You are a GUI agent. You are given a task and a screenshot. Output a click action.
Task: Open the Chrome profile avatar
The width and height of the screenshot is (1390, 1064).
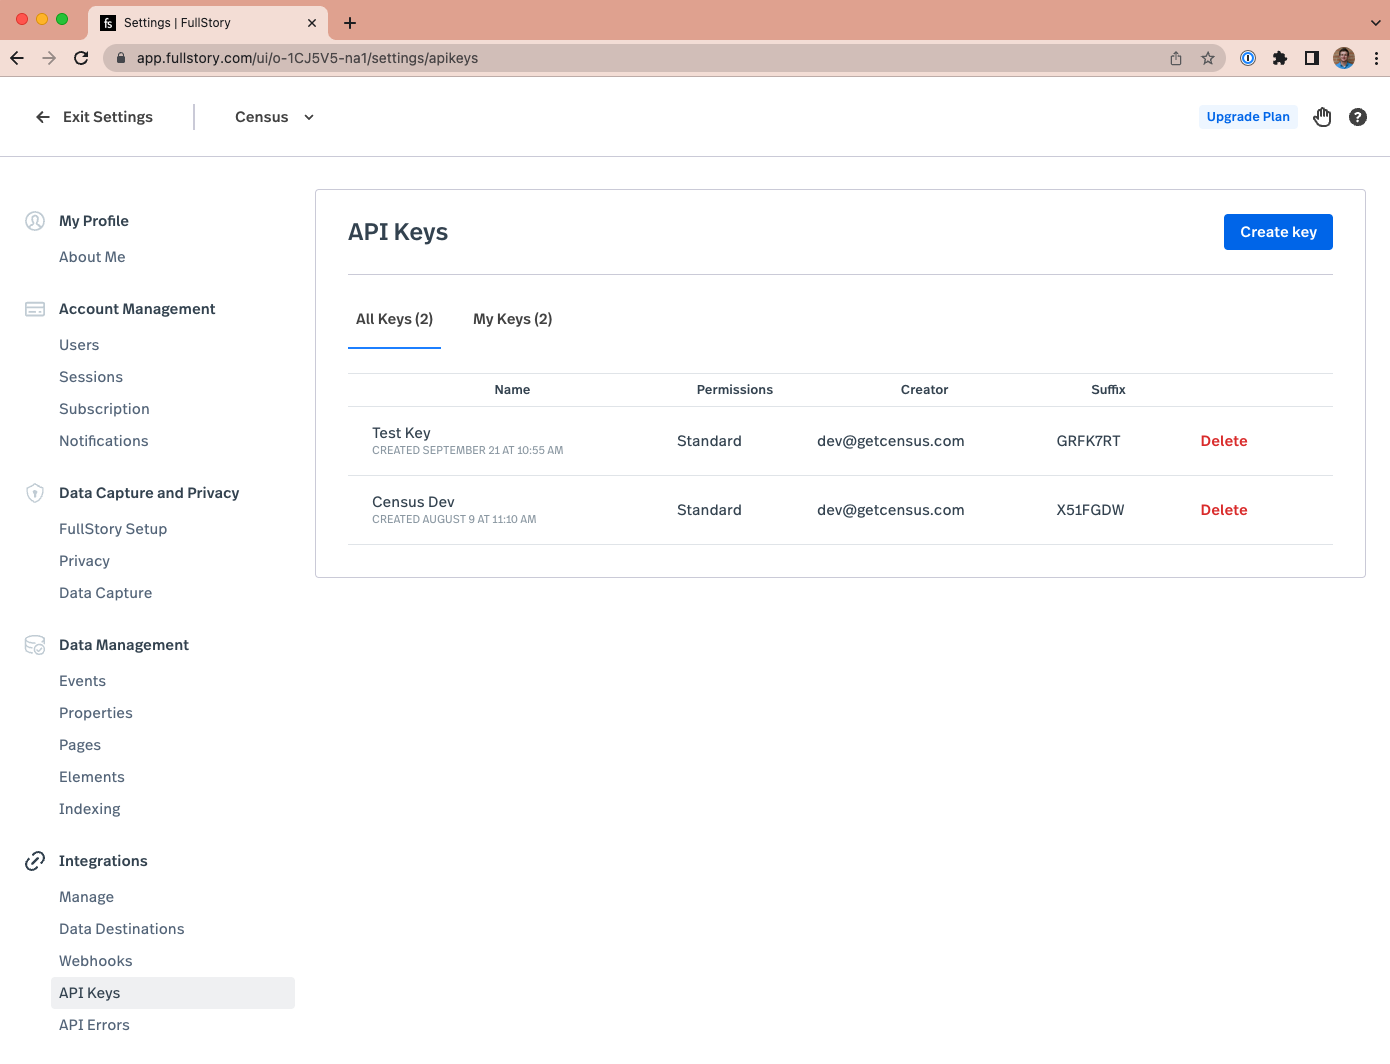tap(1343, 58)
